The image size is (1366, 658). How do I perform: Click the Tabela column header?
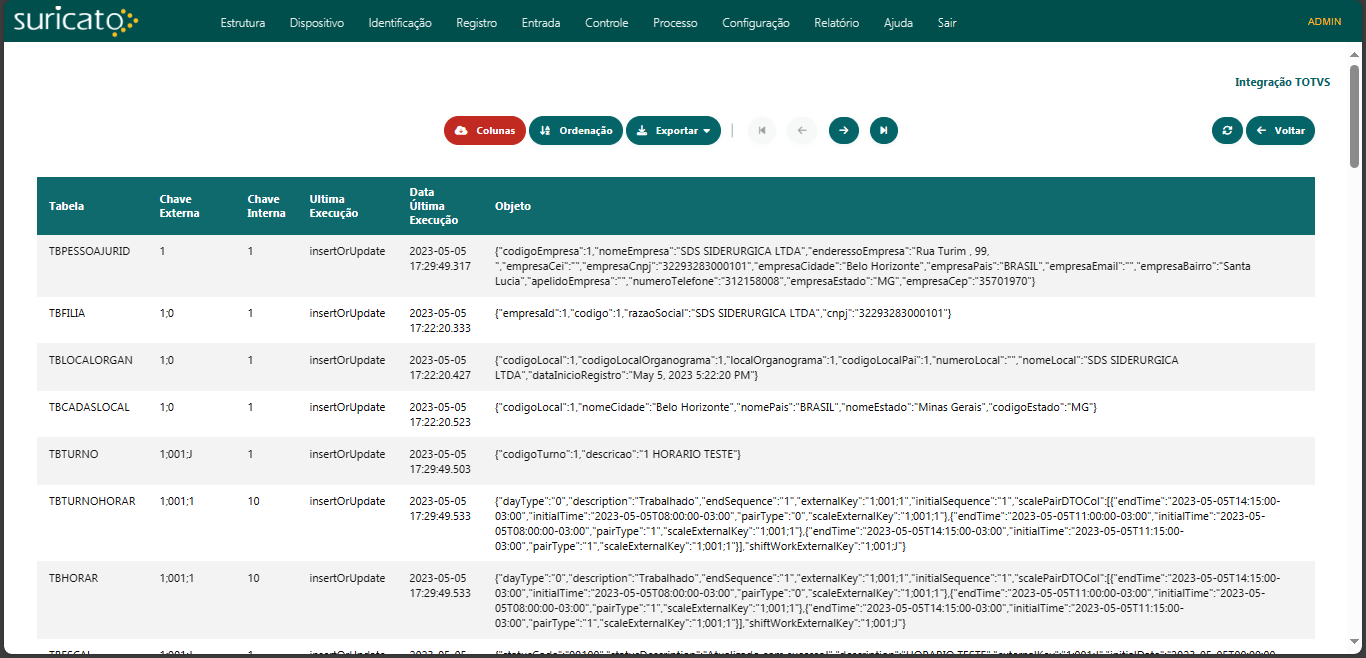tap(66, 206)
